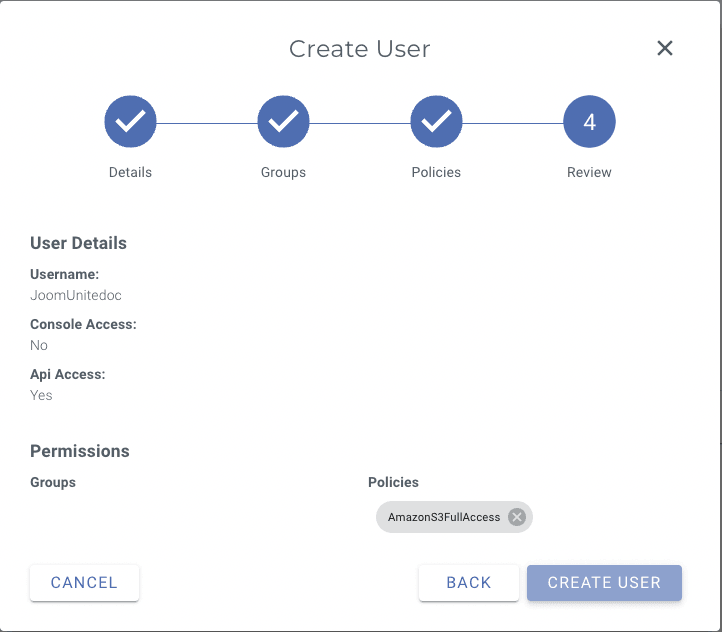Open the Policies step label

coord(436,172)
